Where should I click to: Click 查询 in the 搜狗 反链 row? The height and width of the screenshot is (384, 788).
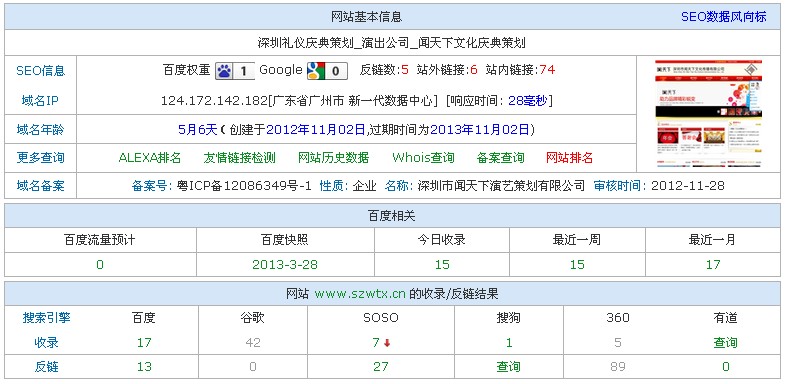point(509,367)
